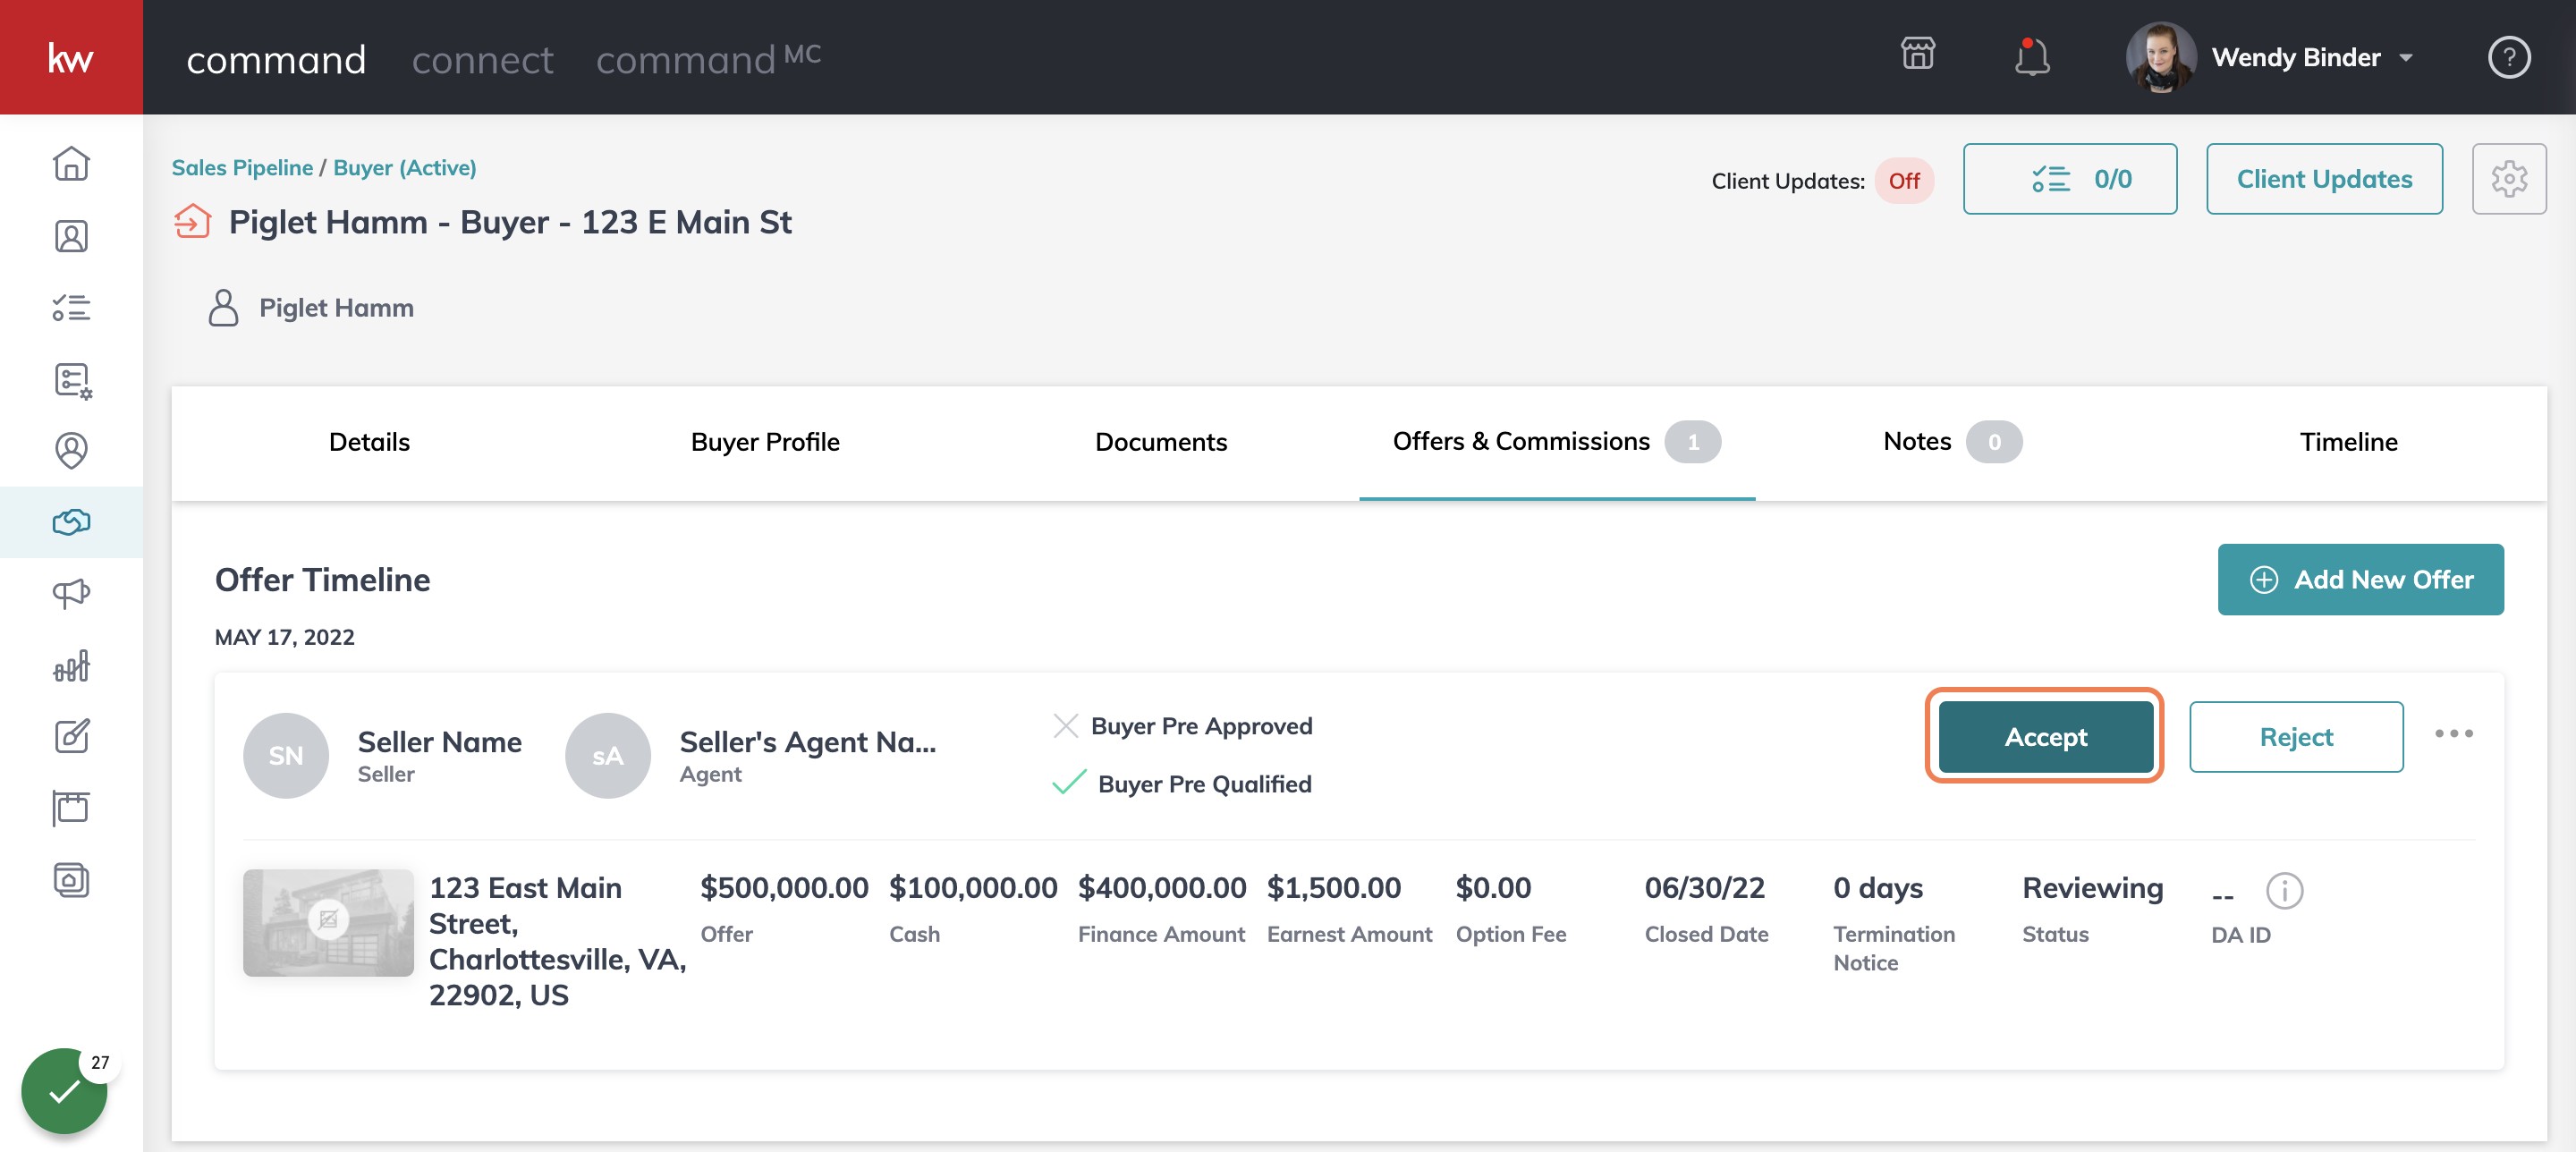Image resolution: width=2576 pixels, height=1152 pixels.
Task: Click the KW logo icon
Action: point(71,57)
